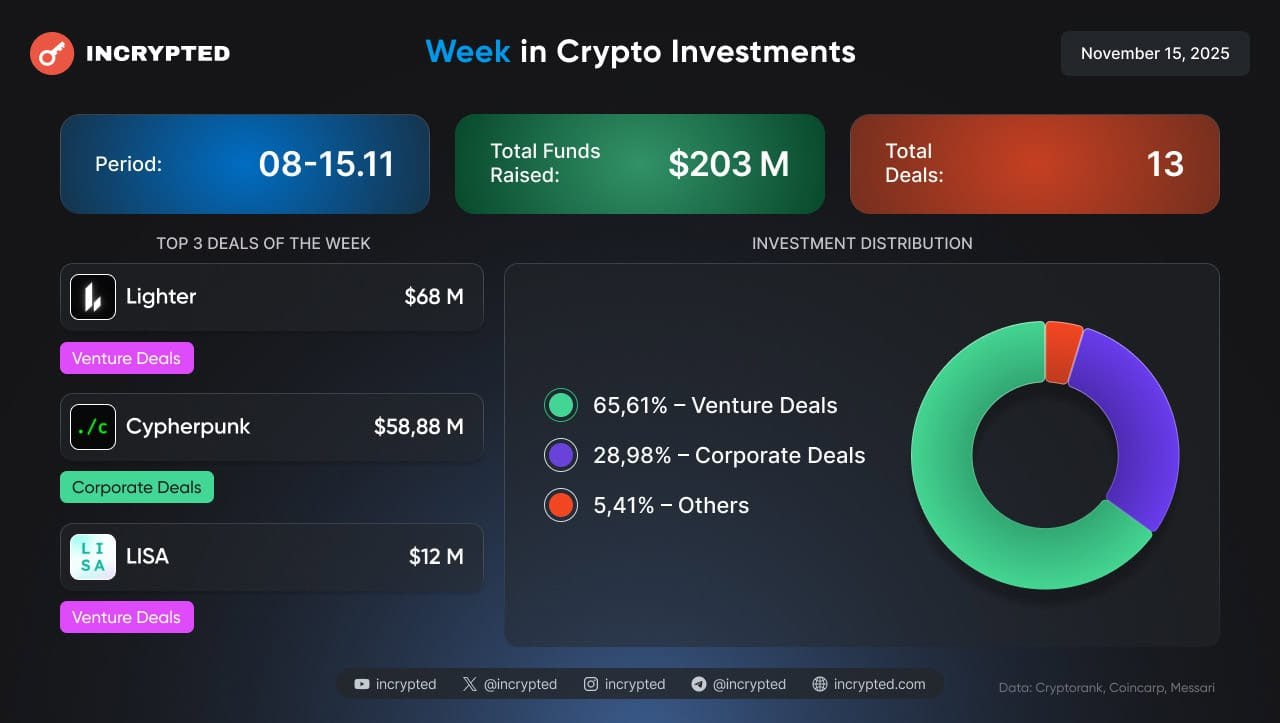Viewport: 1280px width, 723px height.
Task: Click the green Corporate Deals tag
Action: pyautogui.click(x=137, y=487)
